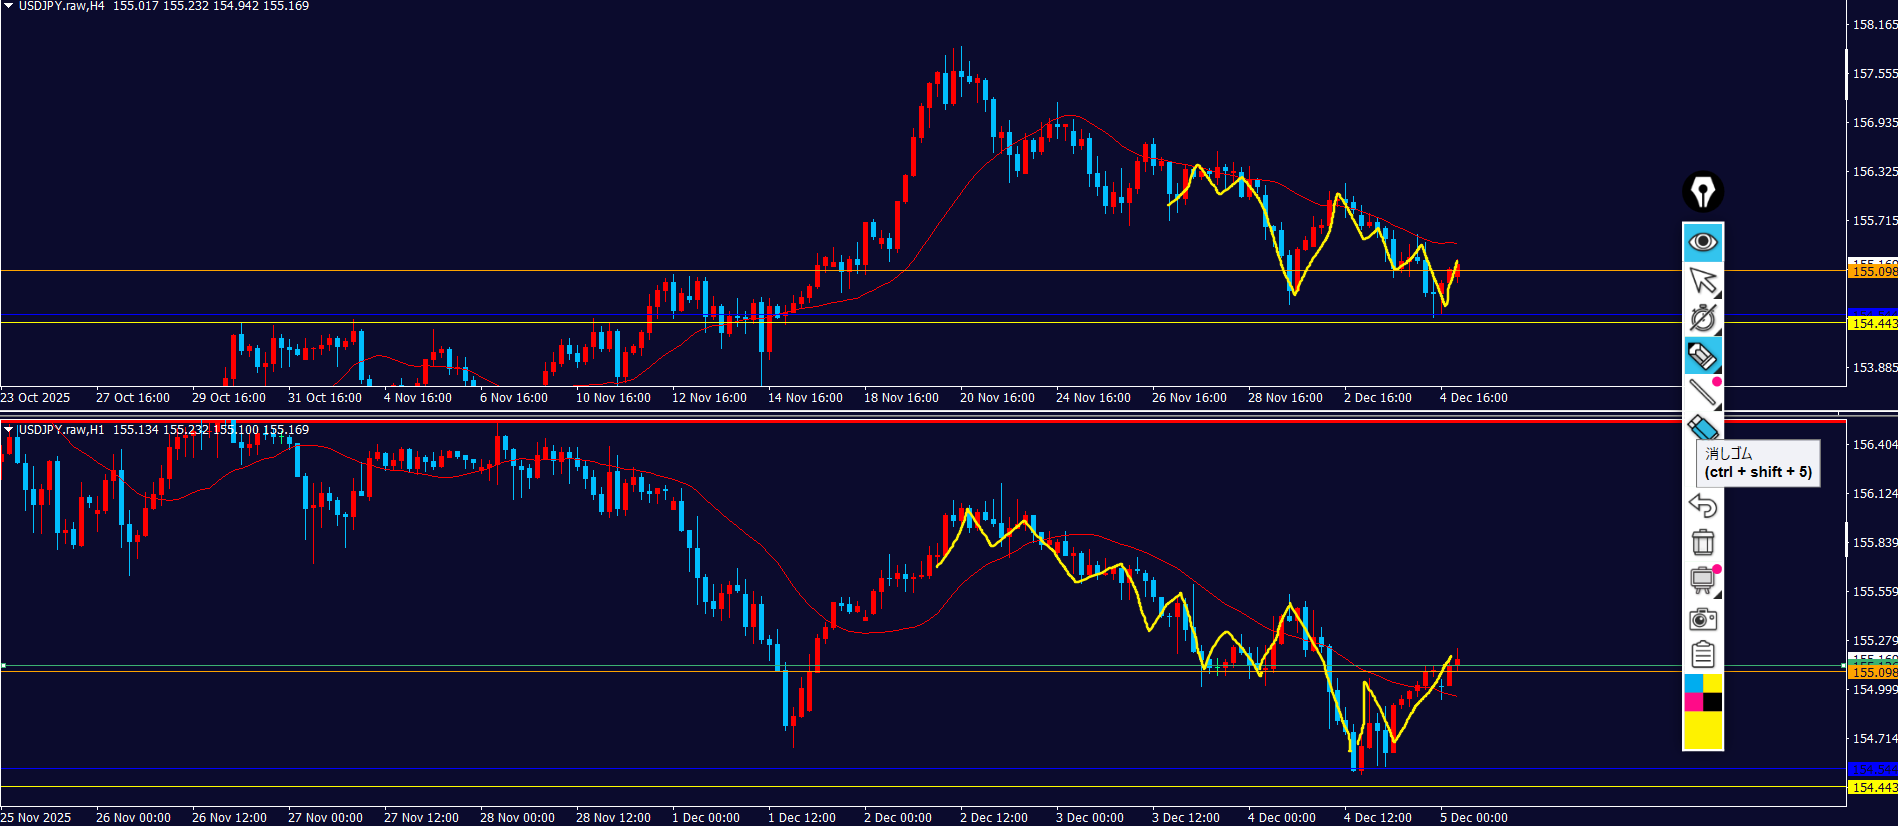Pick the black color swatch
The image size is (1898, 826).
click(x=1712, y=702)
